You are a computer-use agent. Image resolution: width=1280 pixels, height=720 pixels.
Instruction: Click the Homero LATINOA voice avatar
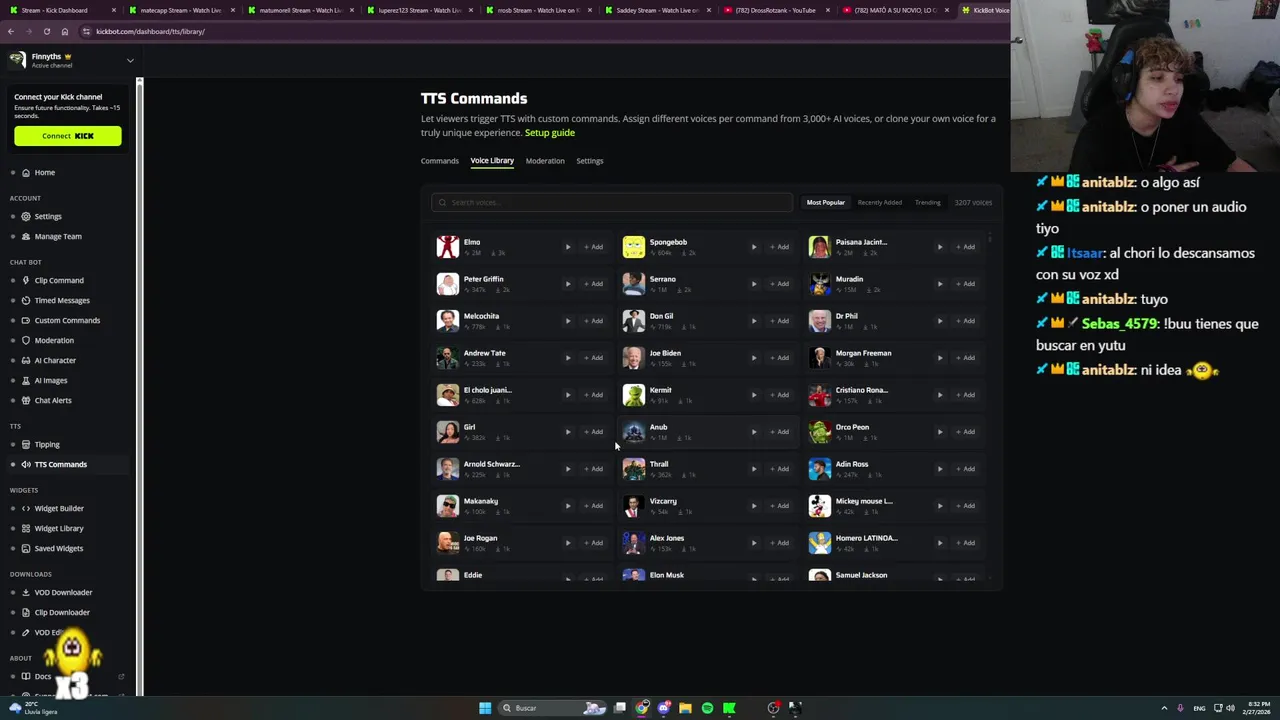(x=820, y=543)
